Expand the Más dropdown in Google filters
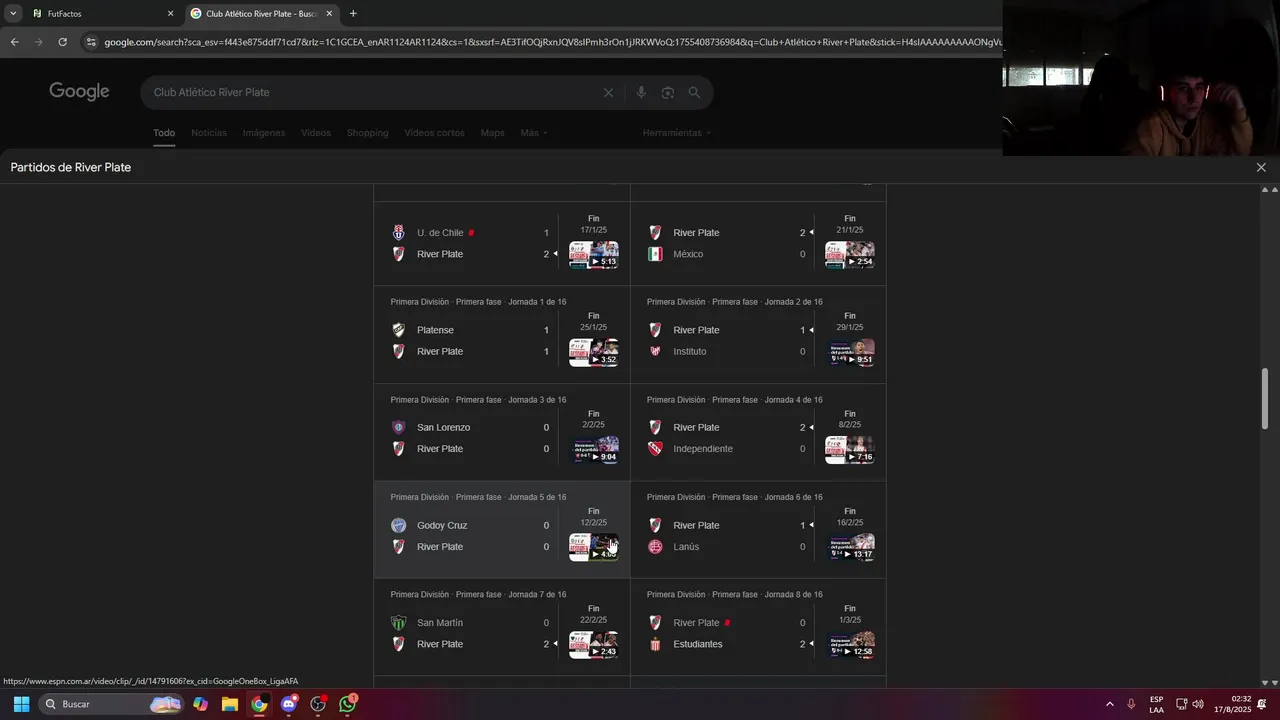 (x=534, y=133)
